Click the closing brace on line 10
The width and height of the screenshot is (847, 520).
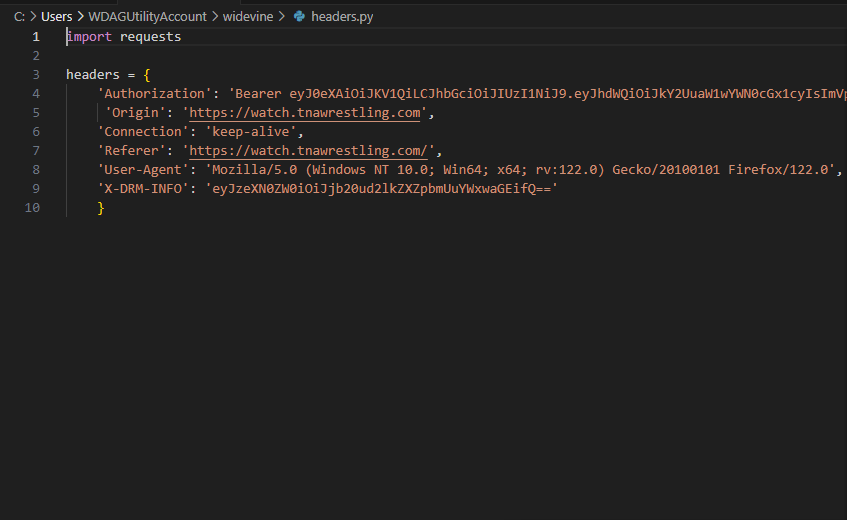[101, 208]
